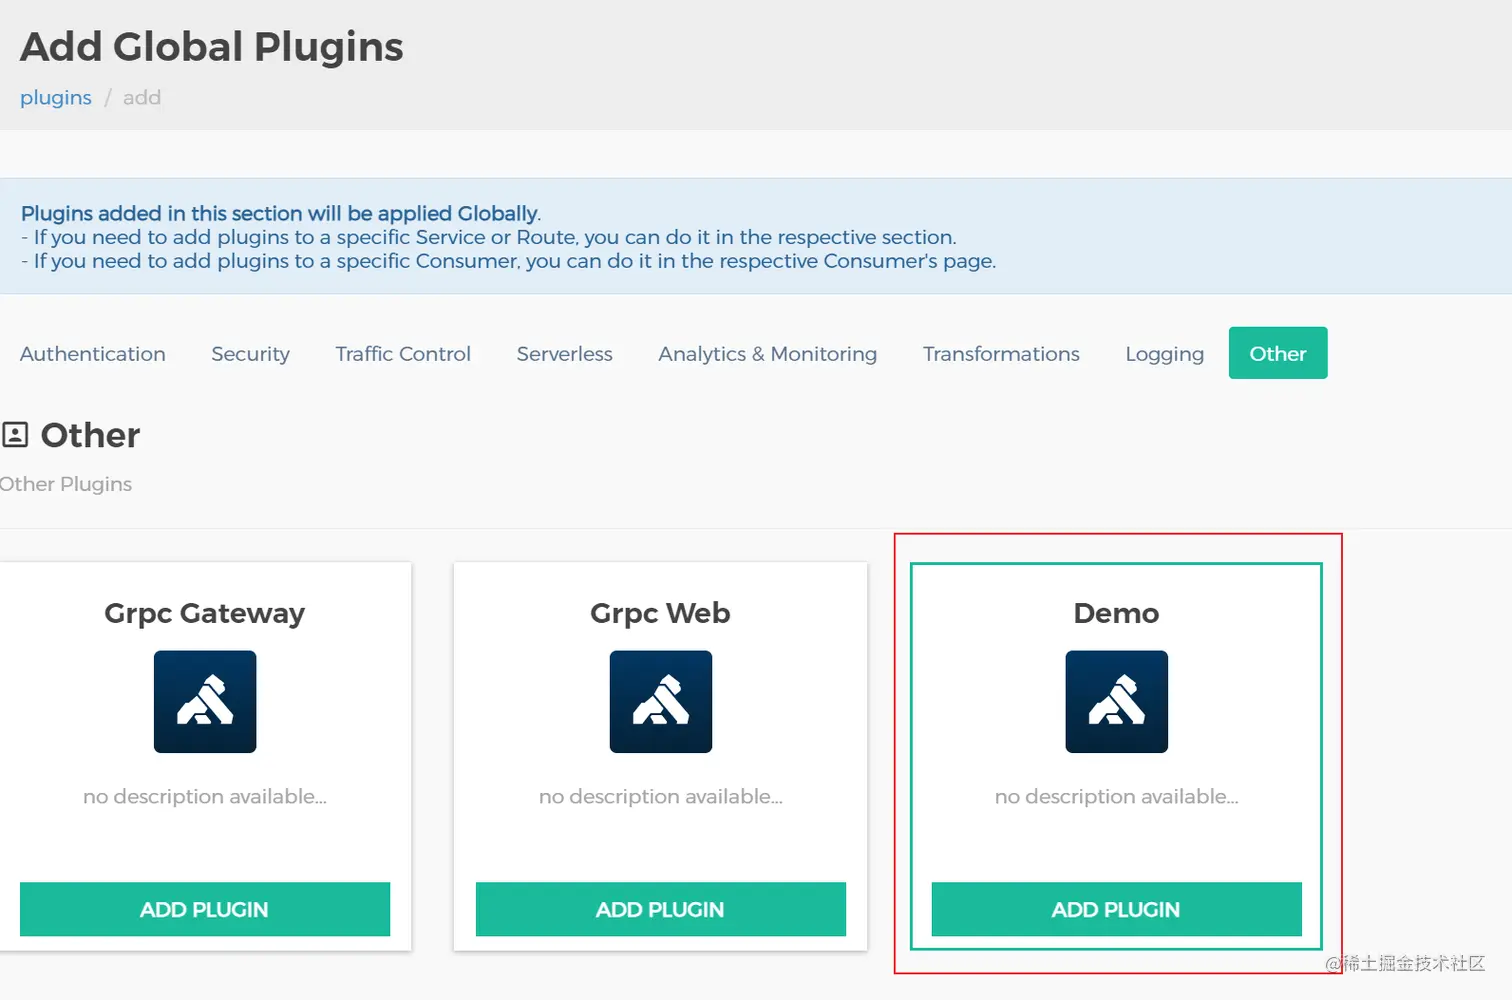The height and width of the screenshot is (1000, 1512).
Task: Follow the plugins breadcrumb link
Action: tap(56, 98)
